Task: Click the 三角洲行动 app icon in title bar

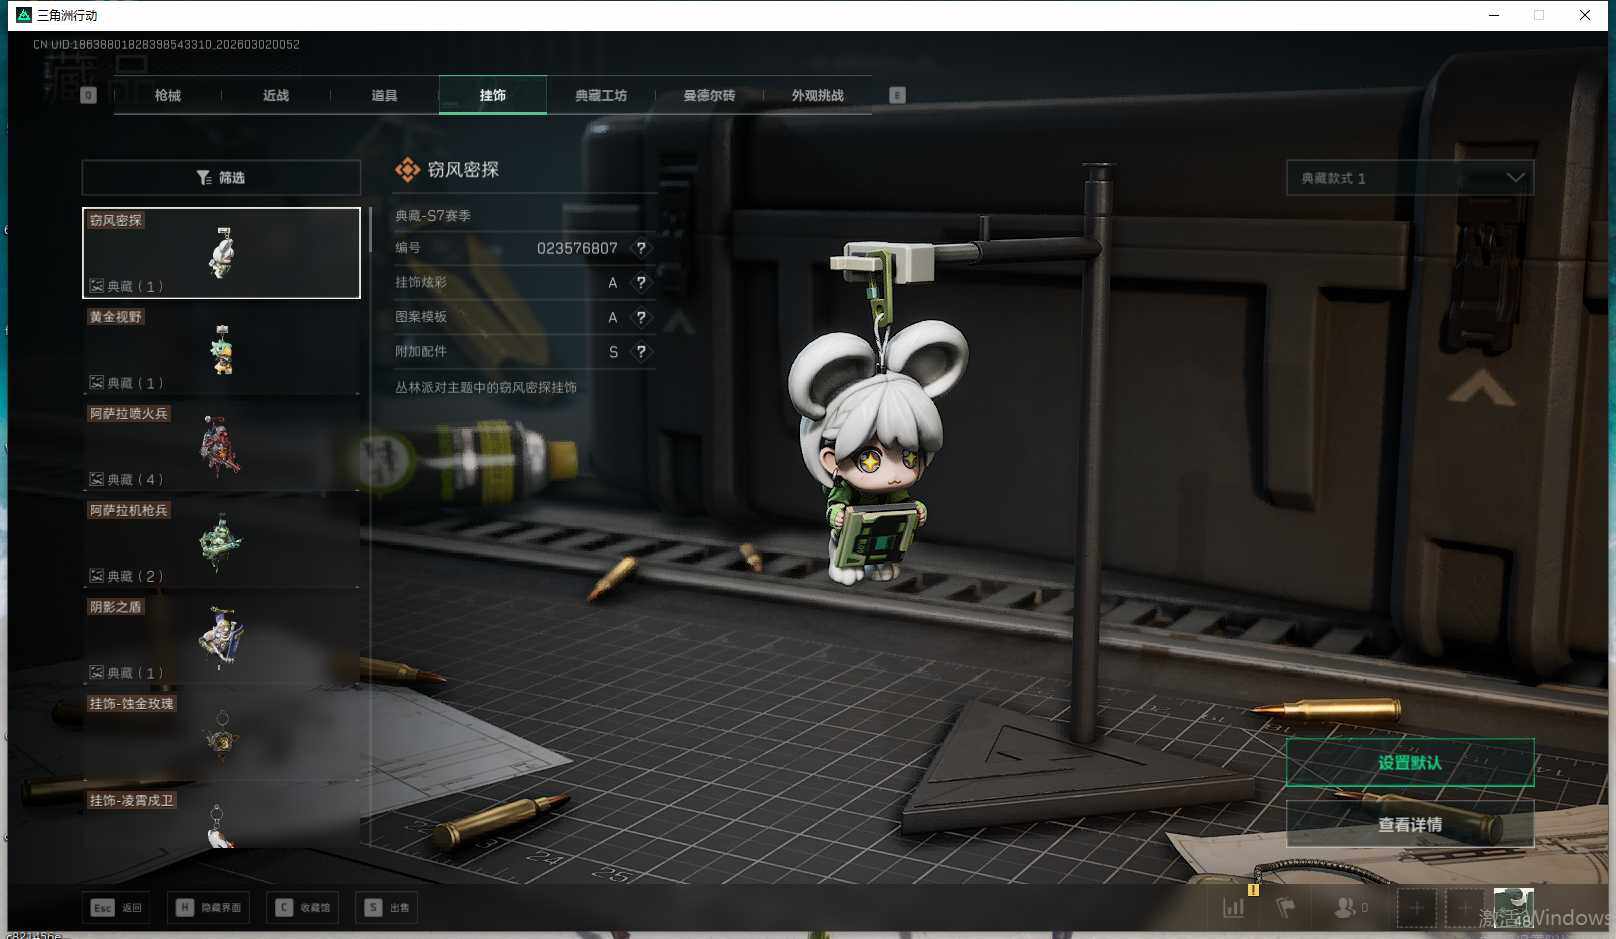Action: coord(24,15)
